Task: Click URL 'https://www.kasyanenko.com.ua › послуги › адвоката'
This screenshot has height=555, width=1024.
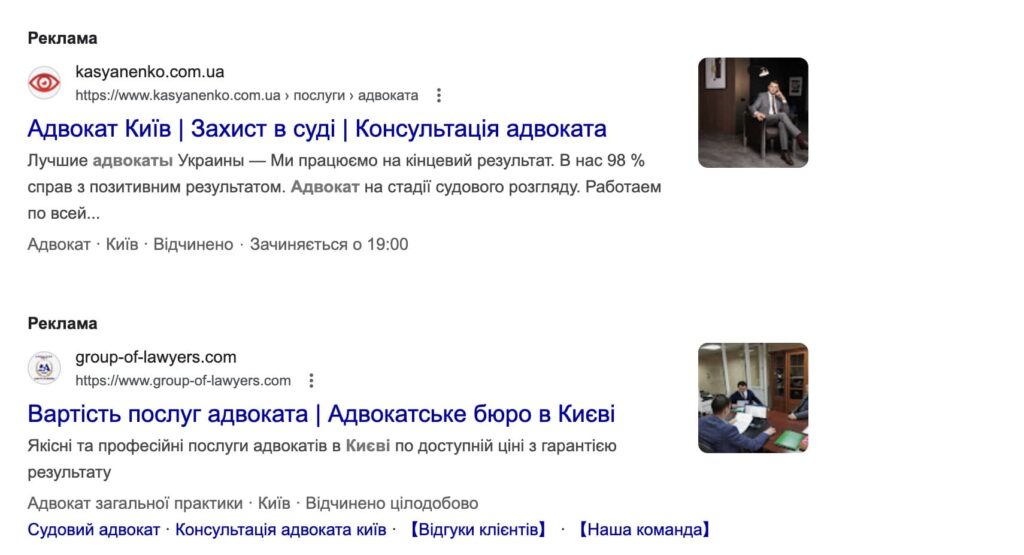Action: click(247, 95)
